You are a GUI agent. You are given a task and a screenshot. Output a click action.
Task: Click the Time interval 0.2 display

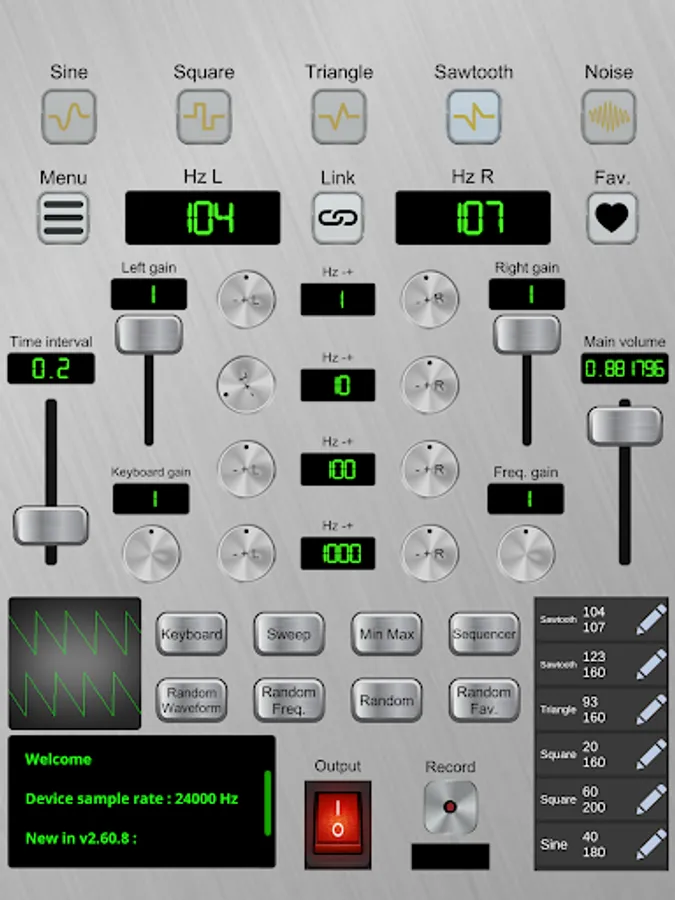pyautogui.click(x=51, y=368)
